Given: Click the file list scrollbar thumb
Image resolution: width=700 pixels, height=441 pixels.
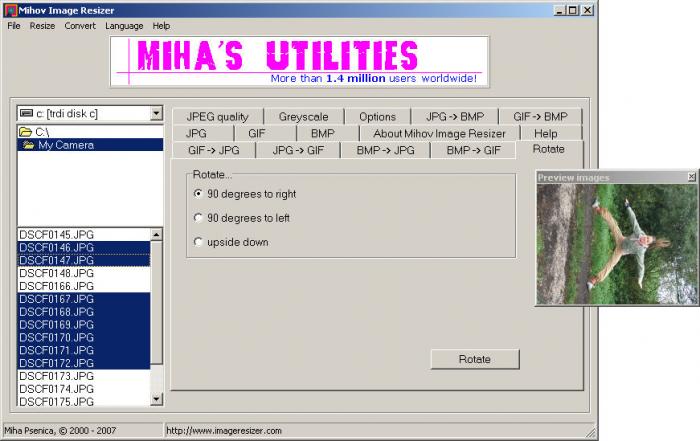Looking at the screenshot, I should tap(156, 303).
